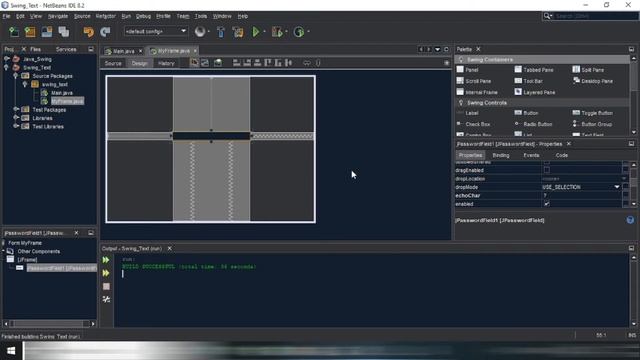Switch to the History view tab

[x=166, y=63]
